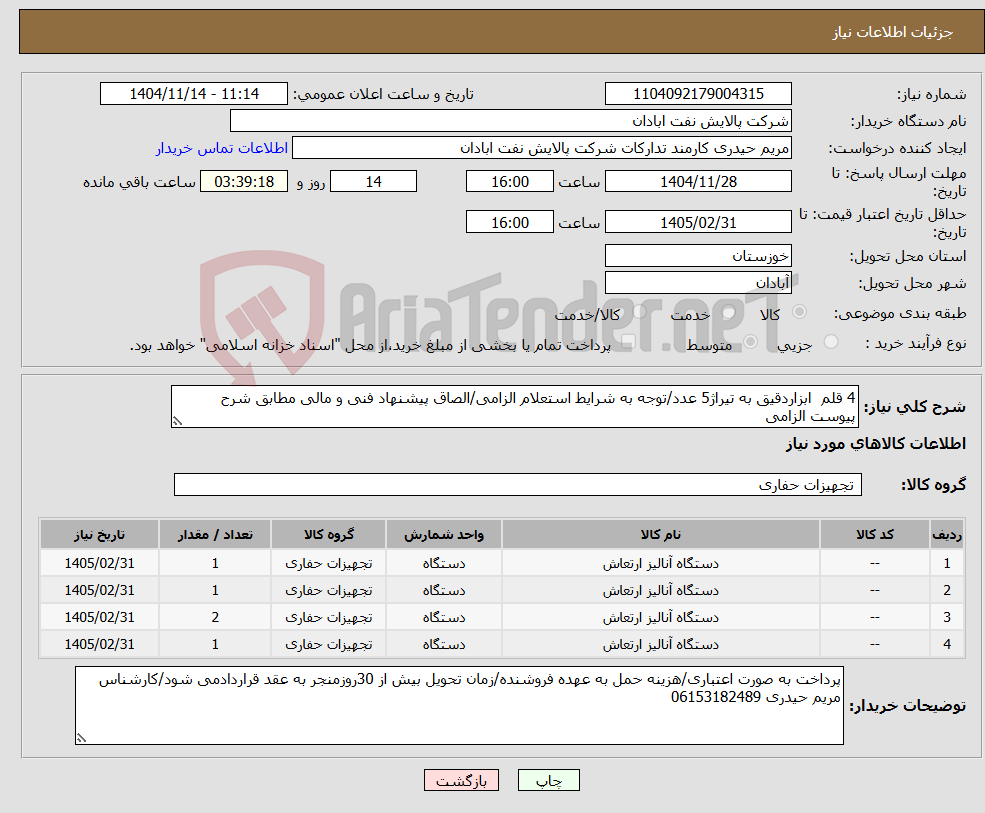Click the ردیف column header
This screenshot has height=813, width=985.
pyautogui.click(x=947, y=535)
